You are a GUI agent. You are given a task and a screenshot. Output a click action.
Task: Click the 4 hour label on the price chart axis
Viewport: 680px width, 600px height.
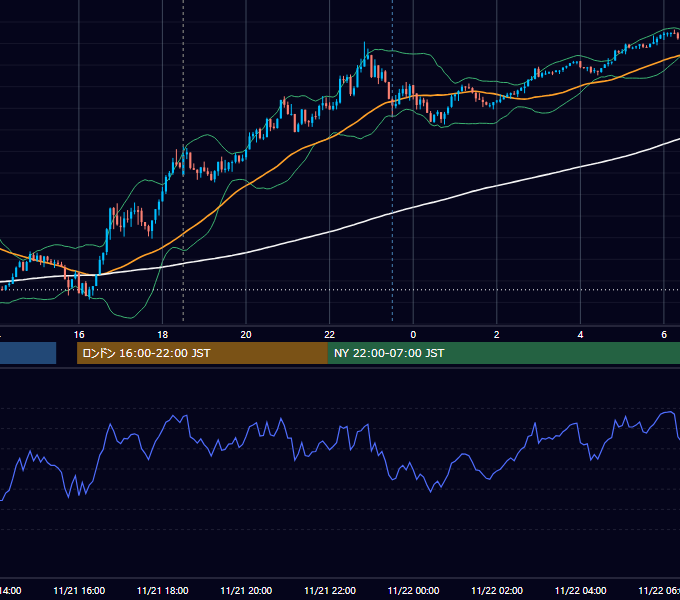tap(580, 335)
